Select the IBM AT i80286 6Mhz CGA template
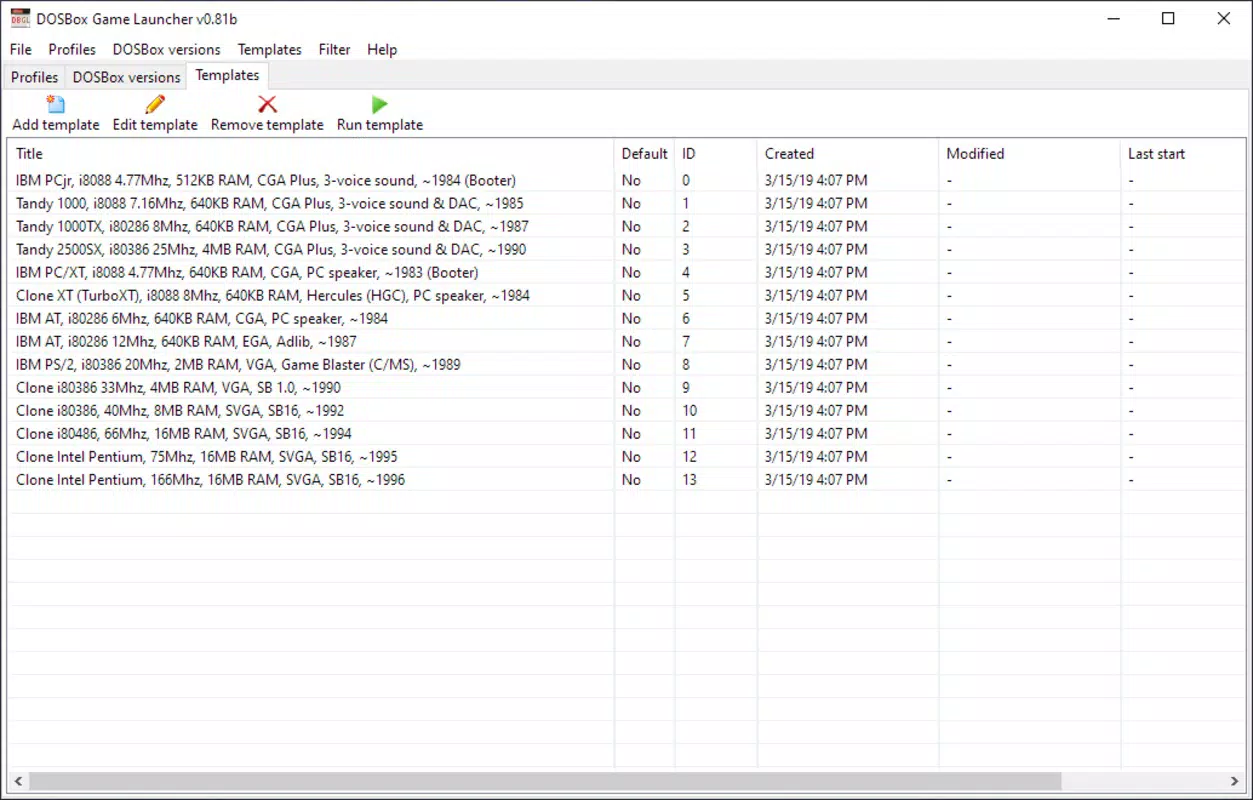The height and width of the screenshot is (800, 1253). pyautogui.click(x=625, y=318)
